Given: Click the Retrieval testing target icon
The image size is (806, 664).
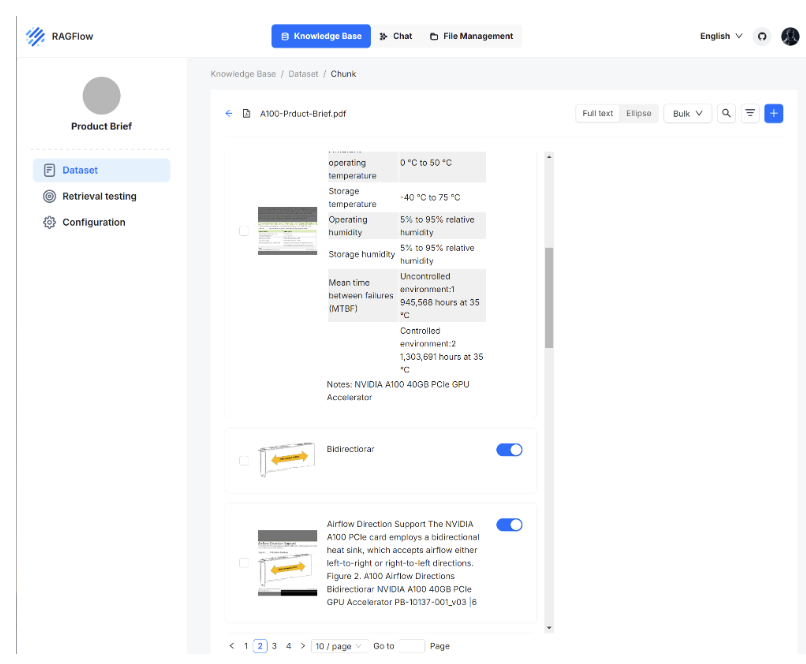Looking at the screenshot, I should point(49,196).
